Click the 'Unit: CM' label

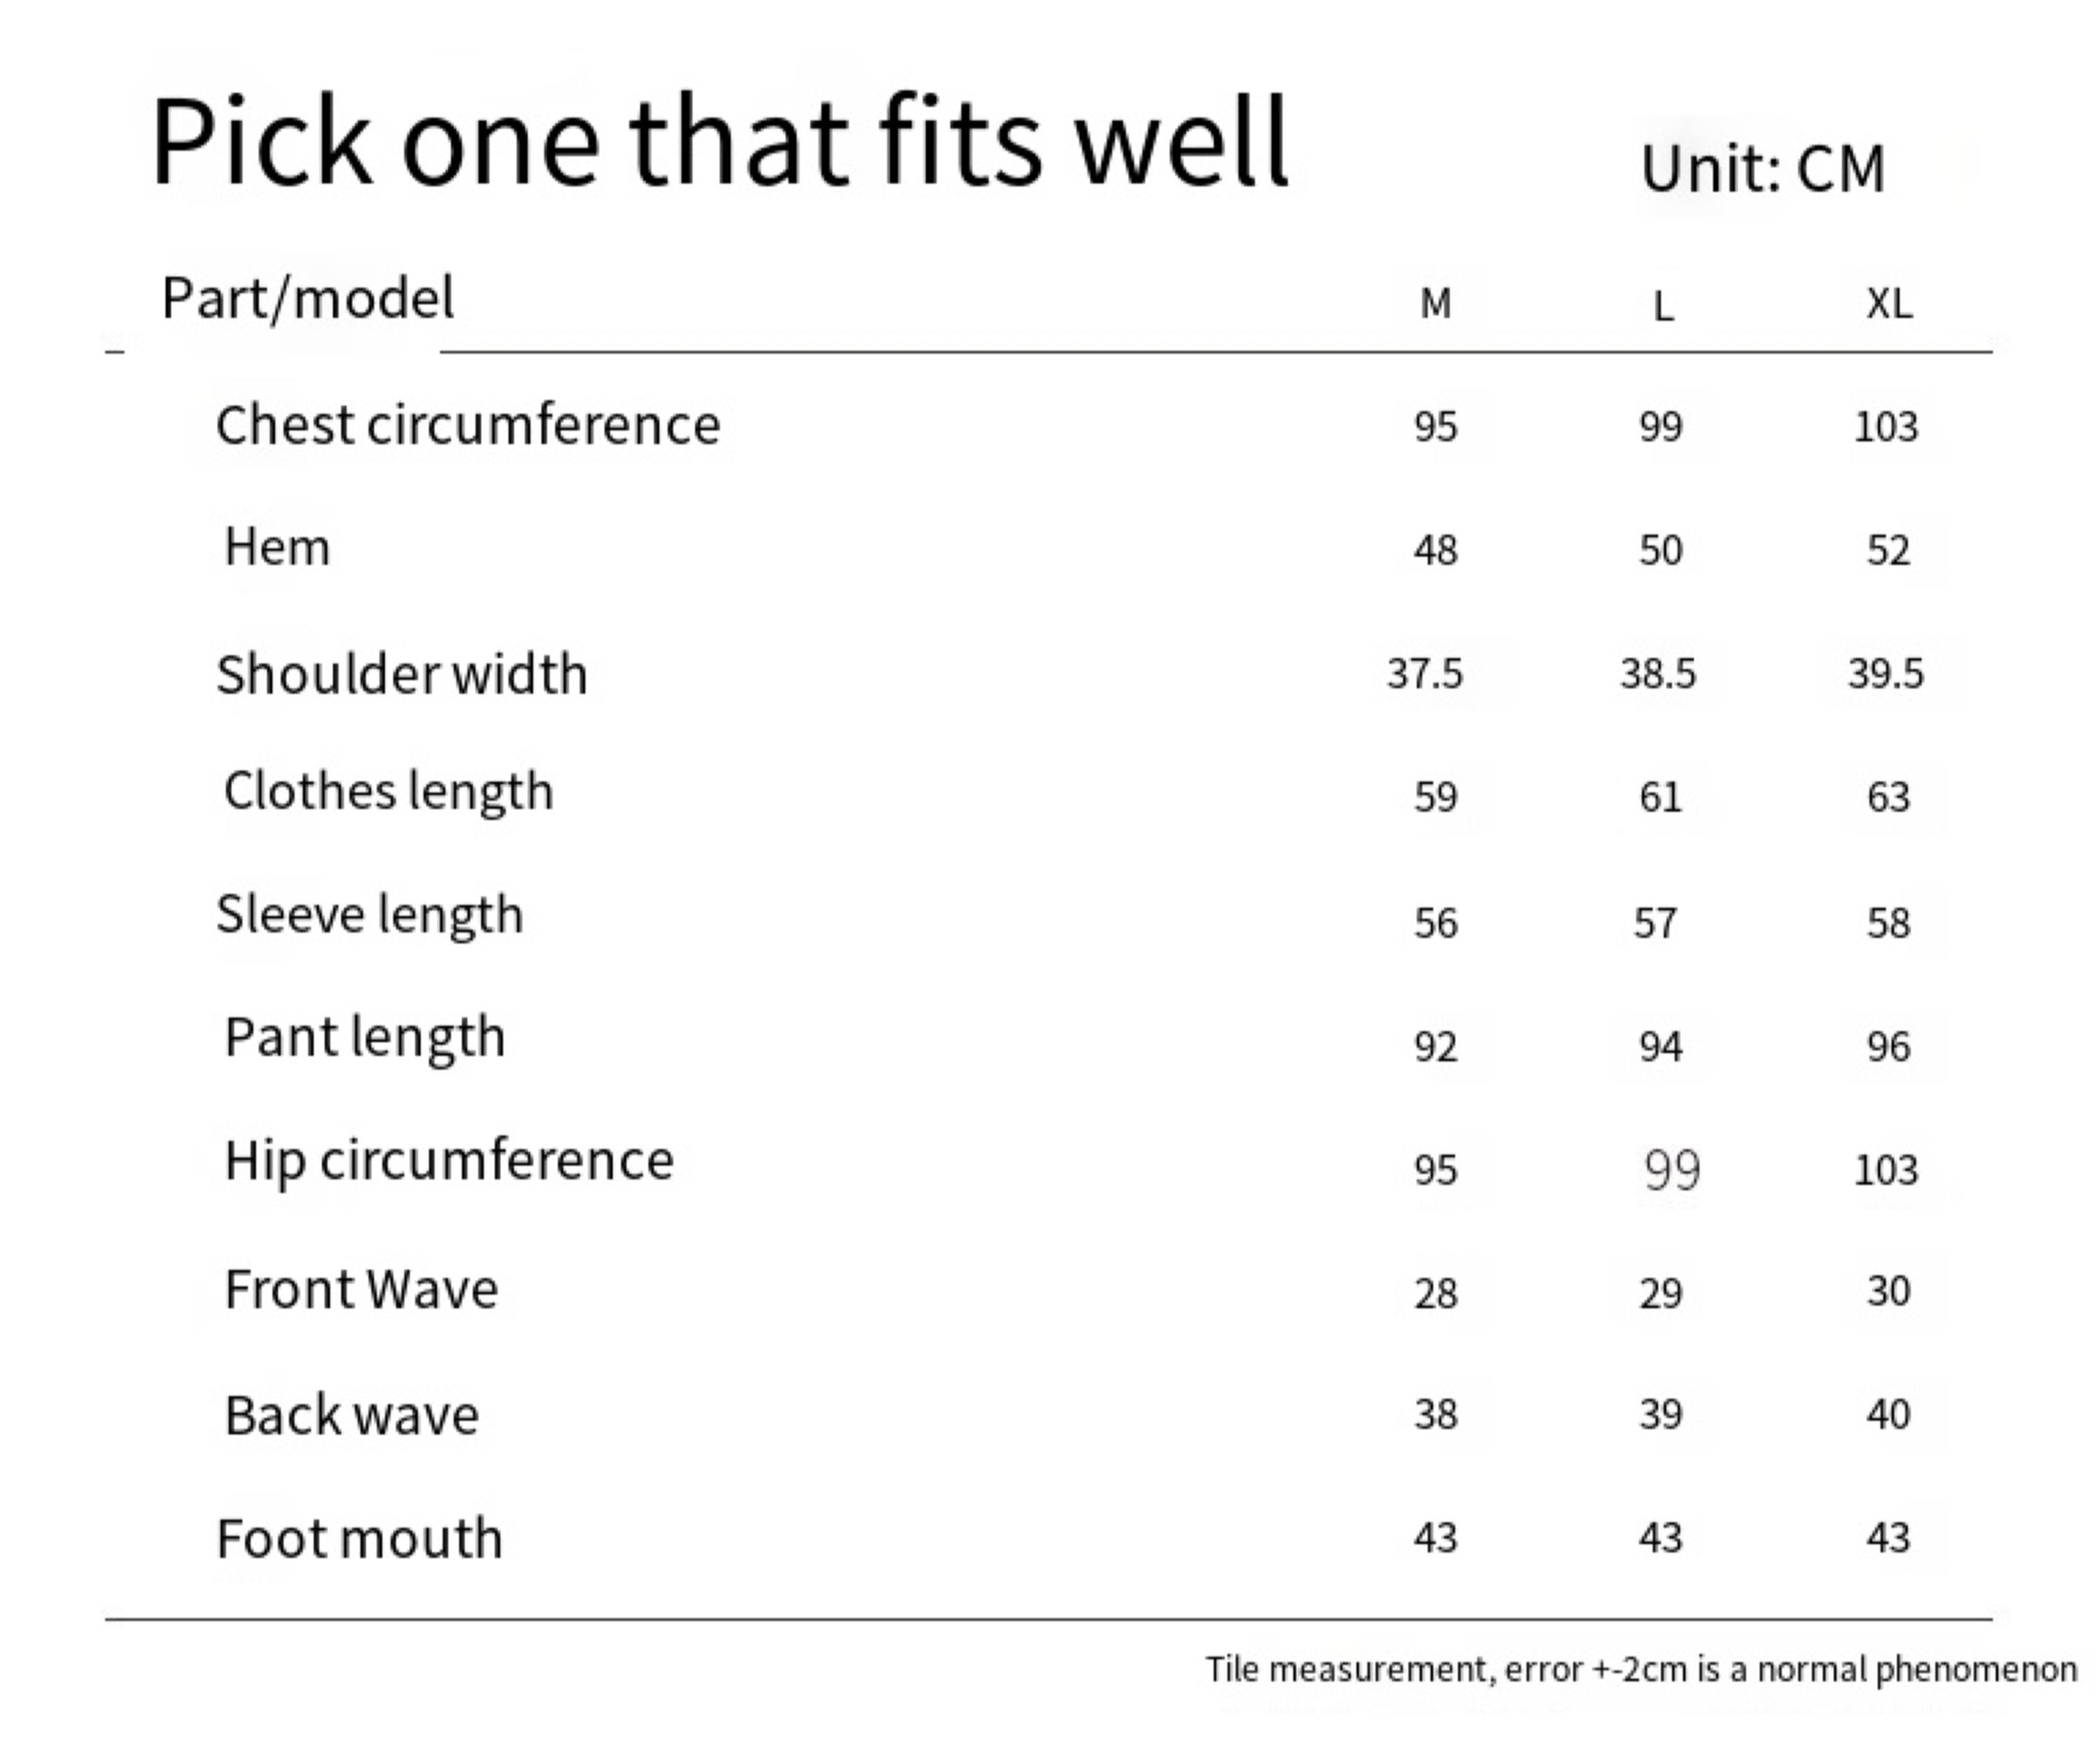click(x=1762, y=168)
